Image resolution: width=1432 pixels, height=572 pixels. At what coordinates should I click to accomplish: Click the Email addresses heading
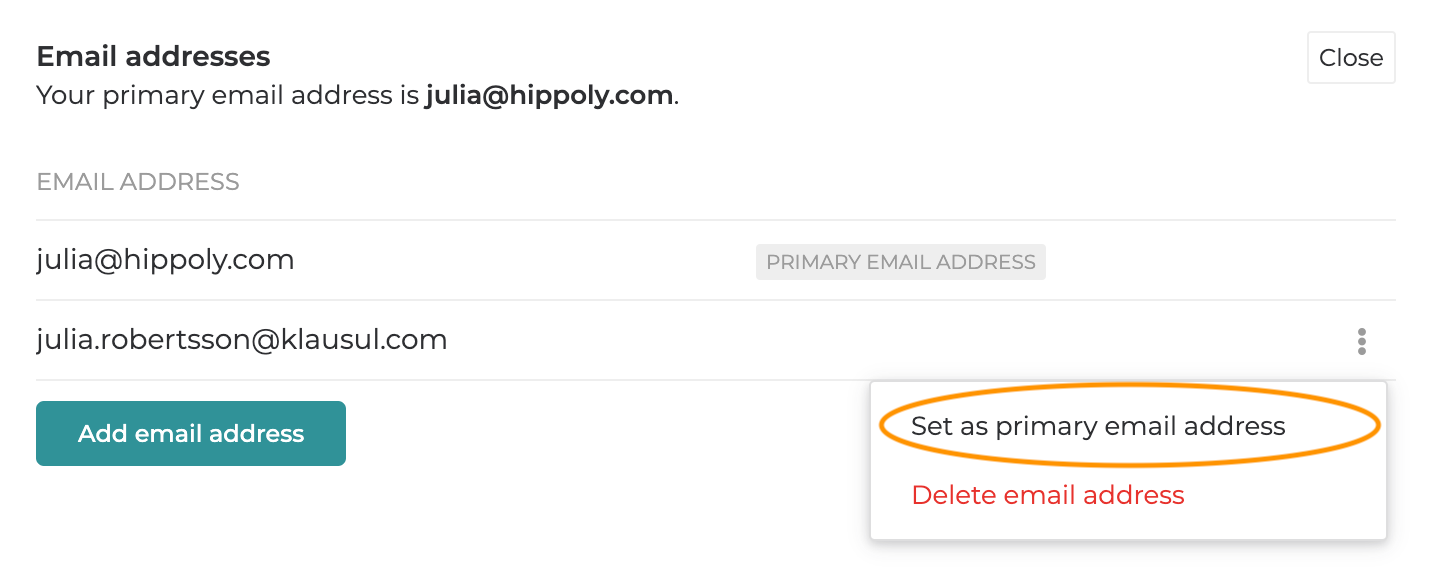153,56
